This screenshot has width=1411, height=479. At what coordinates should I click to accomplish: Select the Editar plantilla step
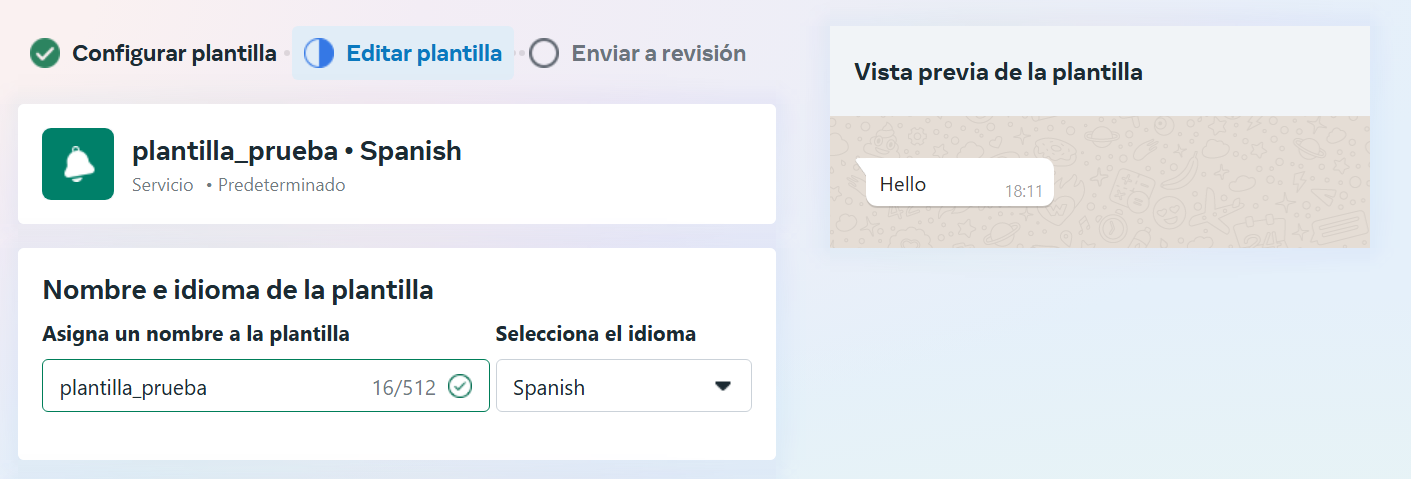424,53
